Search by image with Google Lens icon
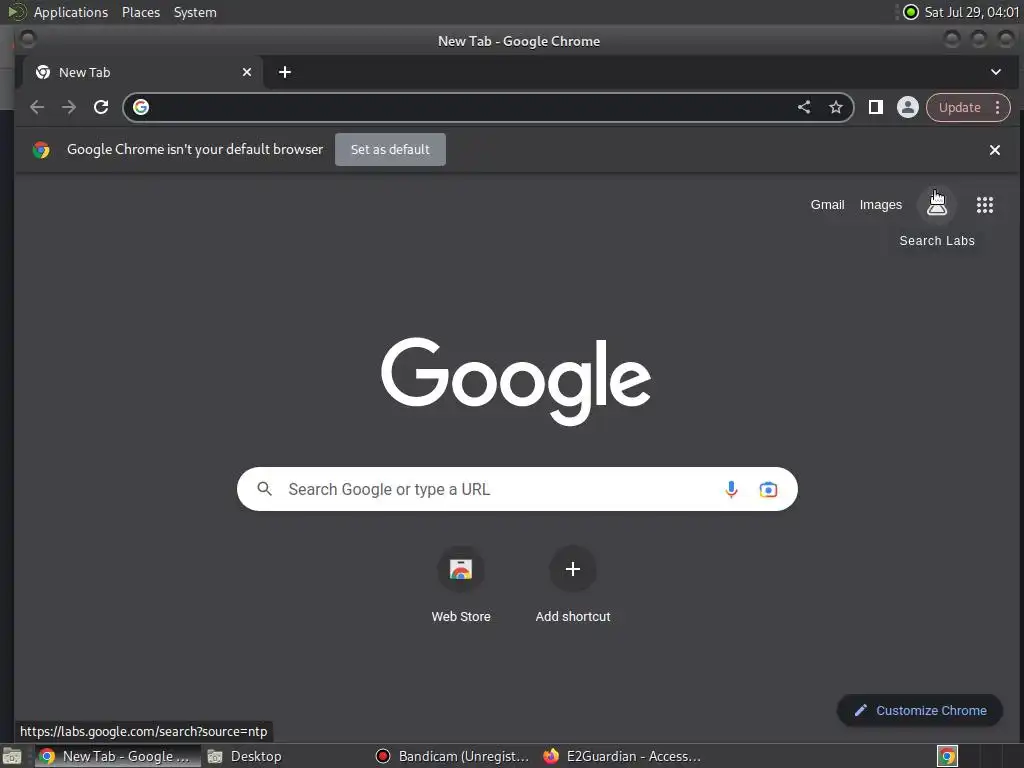The height and width of the screenshot is (768, 1024). click(768, 489)
